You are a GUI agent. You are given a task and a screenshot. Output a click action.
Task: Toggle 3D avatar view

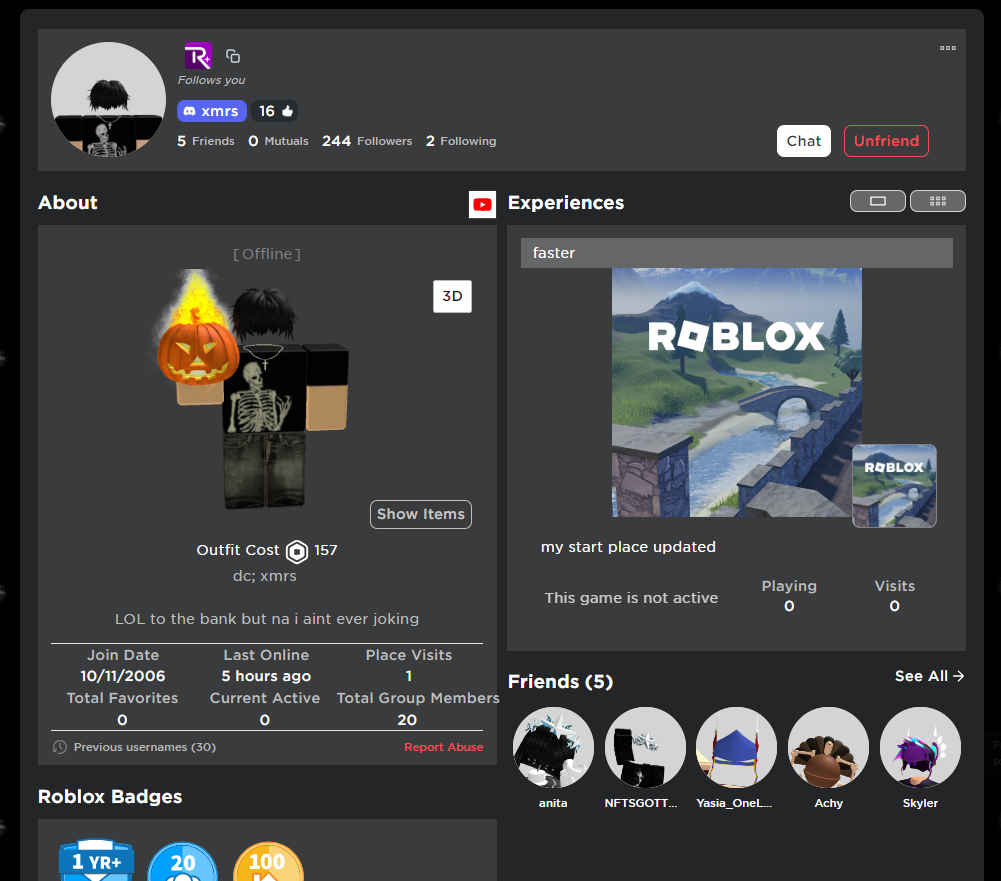(452, 296)
